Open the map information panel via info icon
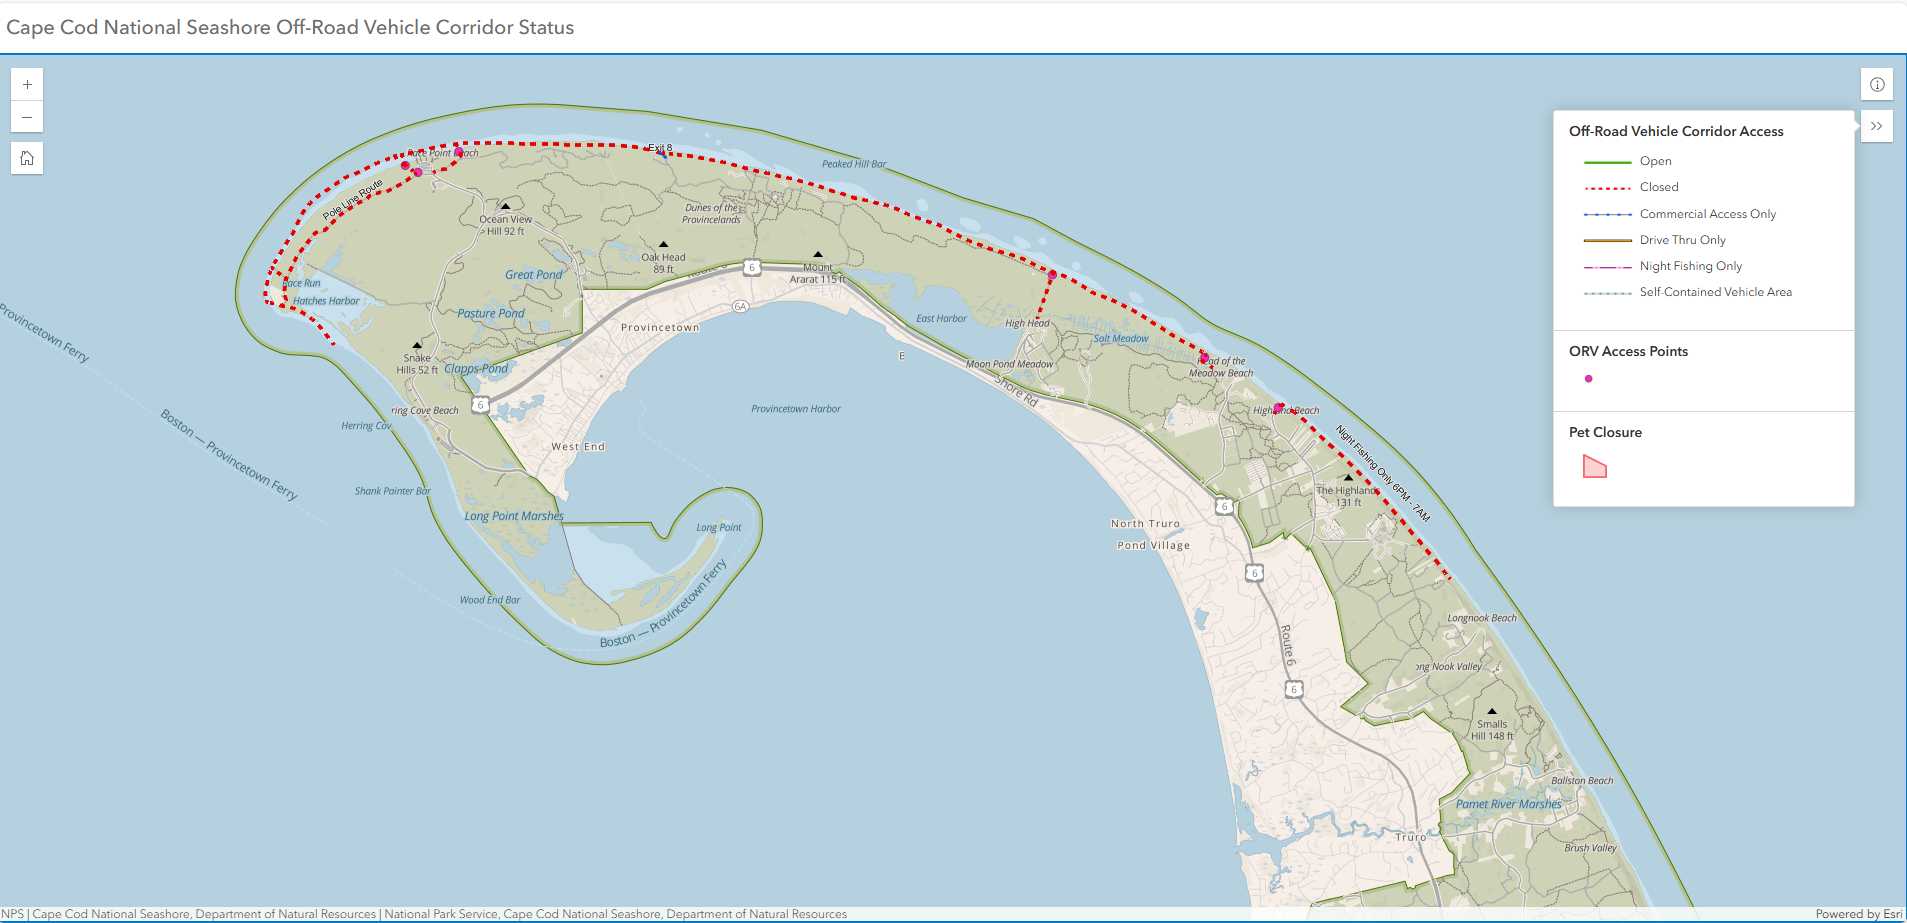1907x923 pixels. 1877,84
